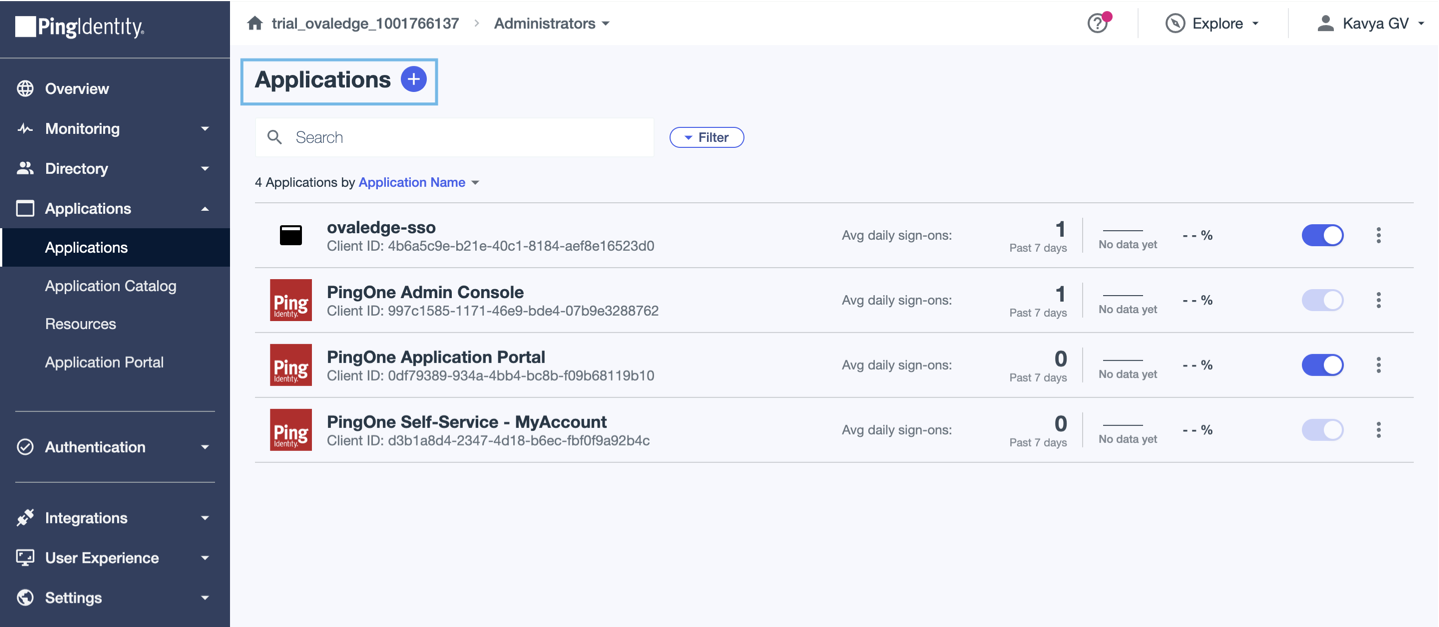Open the help question mark icon
The image size is (1439, 627).
[1097, 23]
